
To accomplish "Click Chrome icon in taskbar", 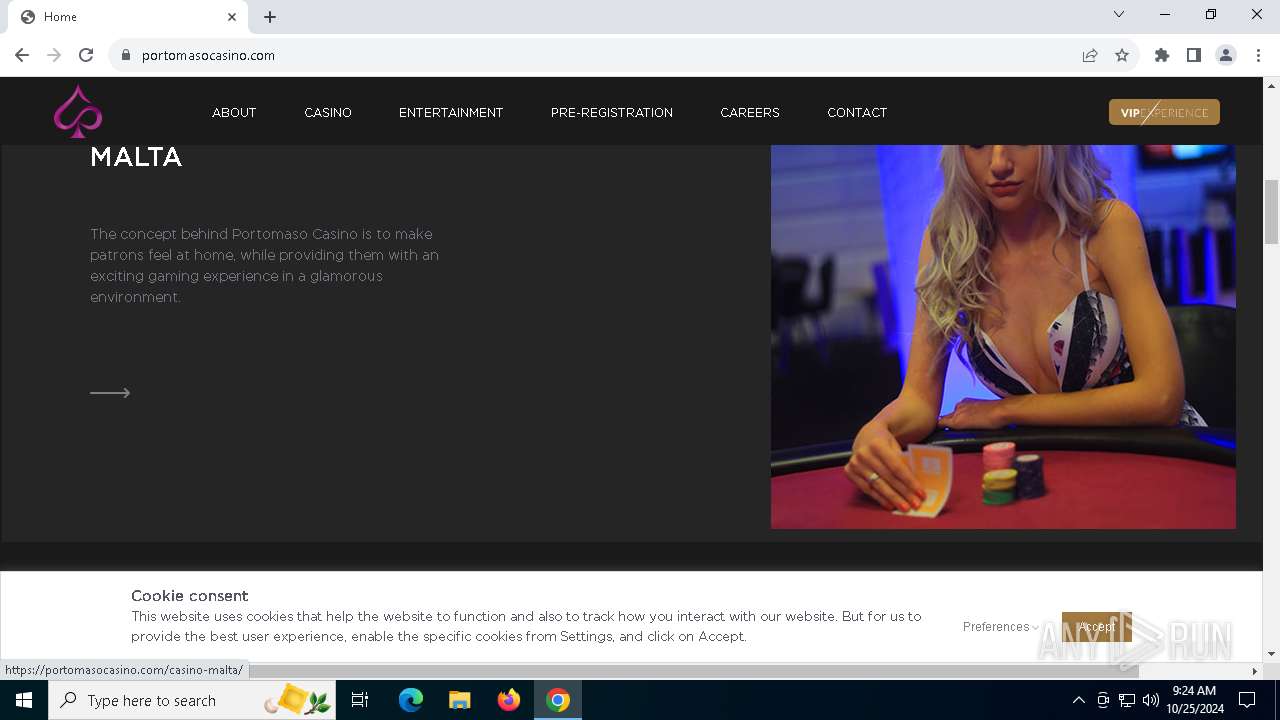I will (558, 700).
